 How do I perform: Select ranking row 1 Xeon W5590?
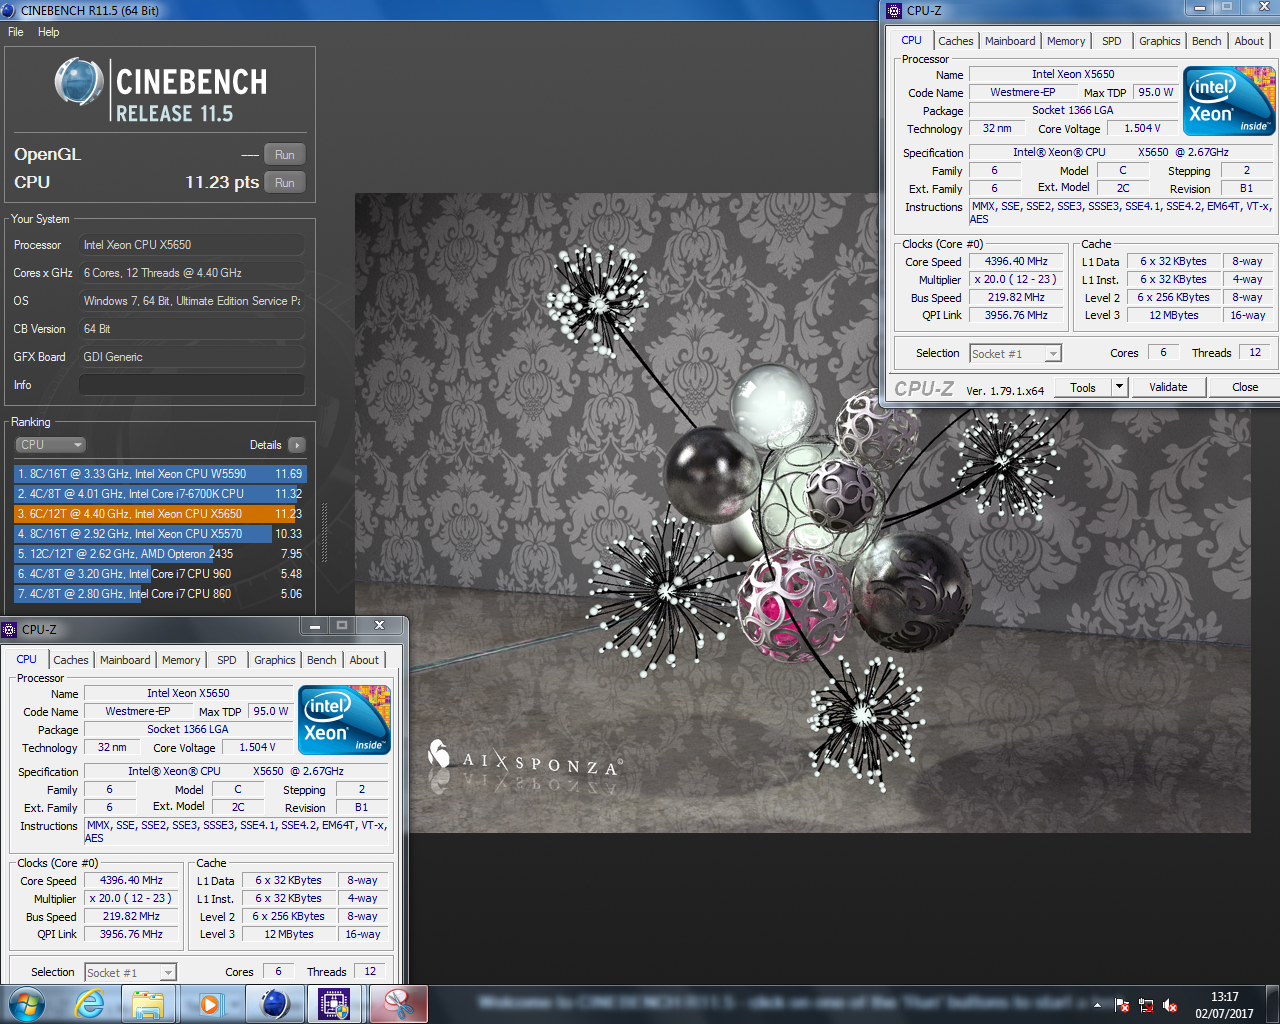(x=160, y=474)
